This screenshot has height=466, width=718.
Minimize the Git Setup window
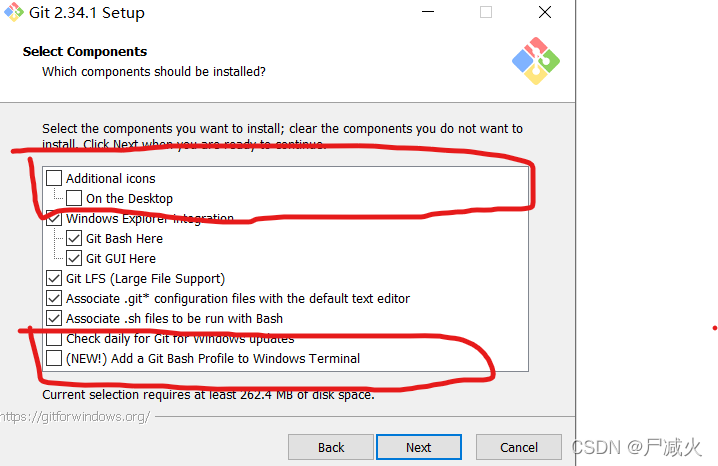(428, 12)
